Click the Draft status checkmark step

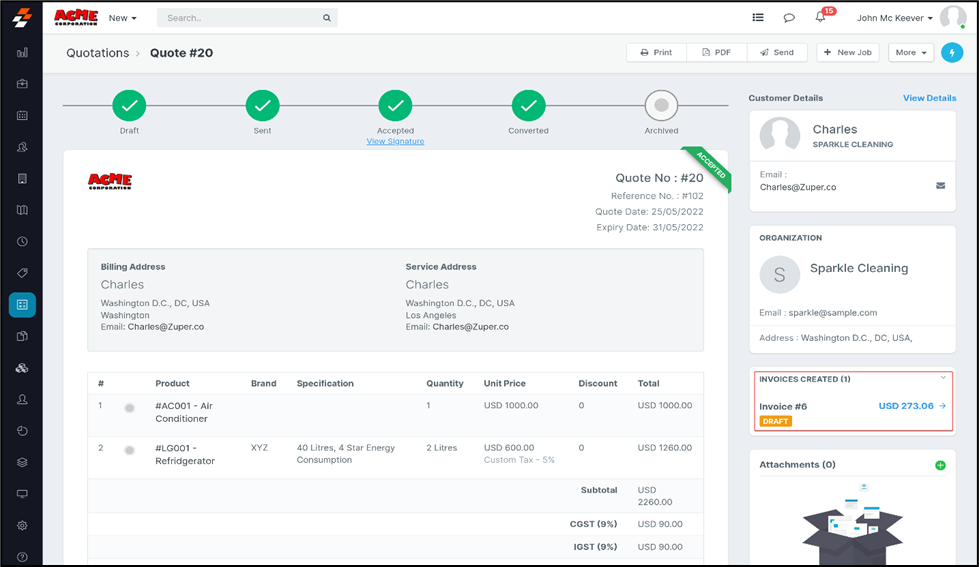pyautogui.click(x=129, y=105)
